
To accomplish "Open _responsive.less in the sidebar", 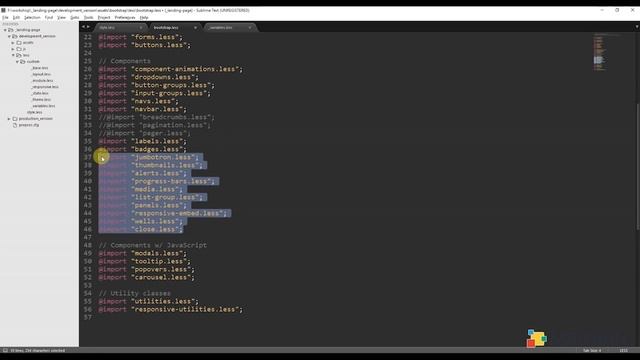I will pos(45,87).
